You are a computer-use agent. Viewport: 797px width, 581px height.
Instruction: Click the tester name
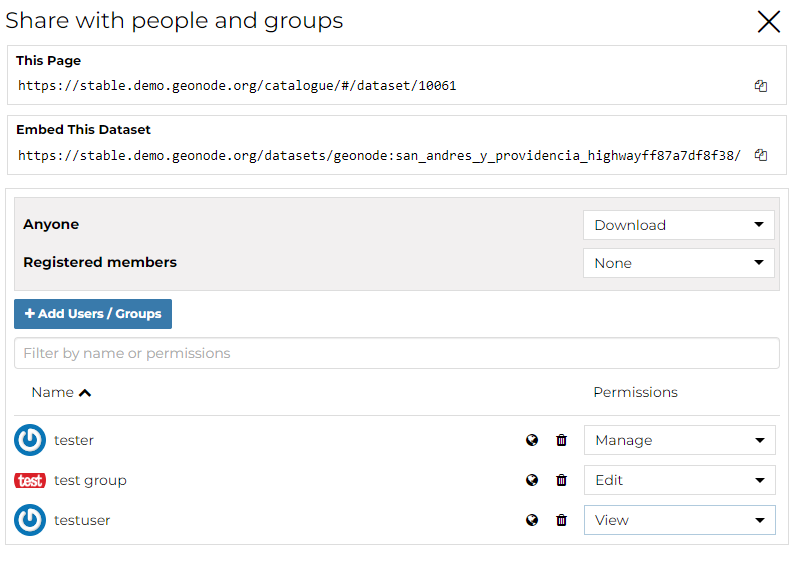[x=74, y=440]
